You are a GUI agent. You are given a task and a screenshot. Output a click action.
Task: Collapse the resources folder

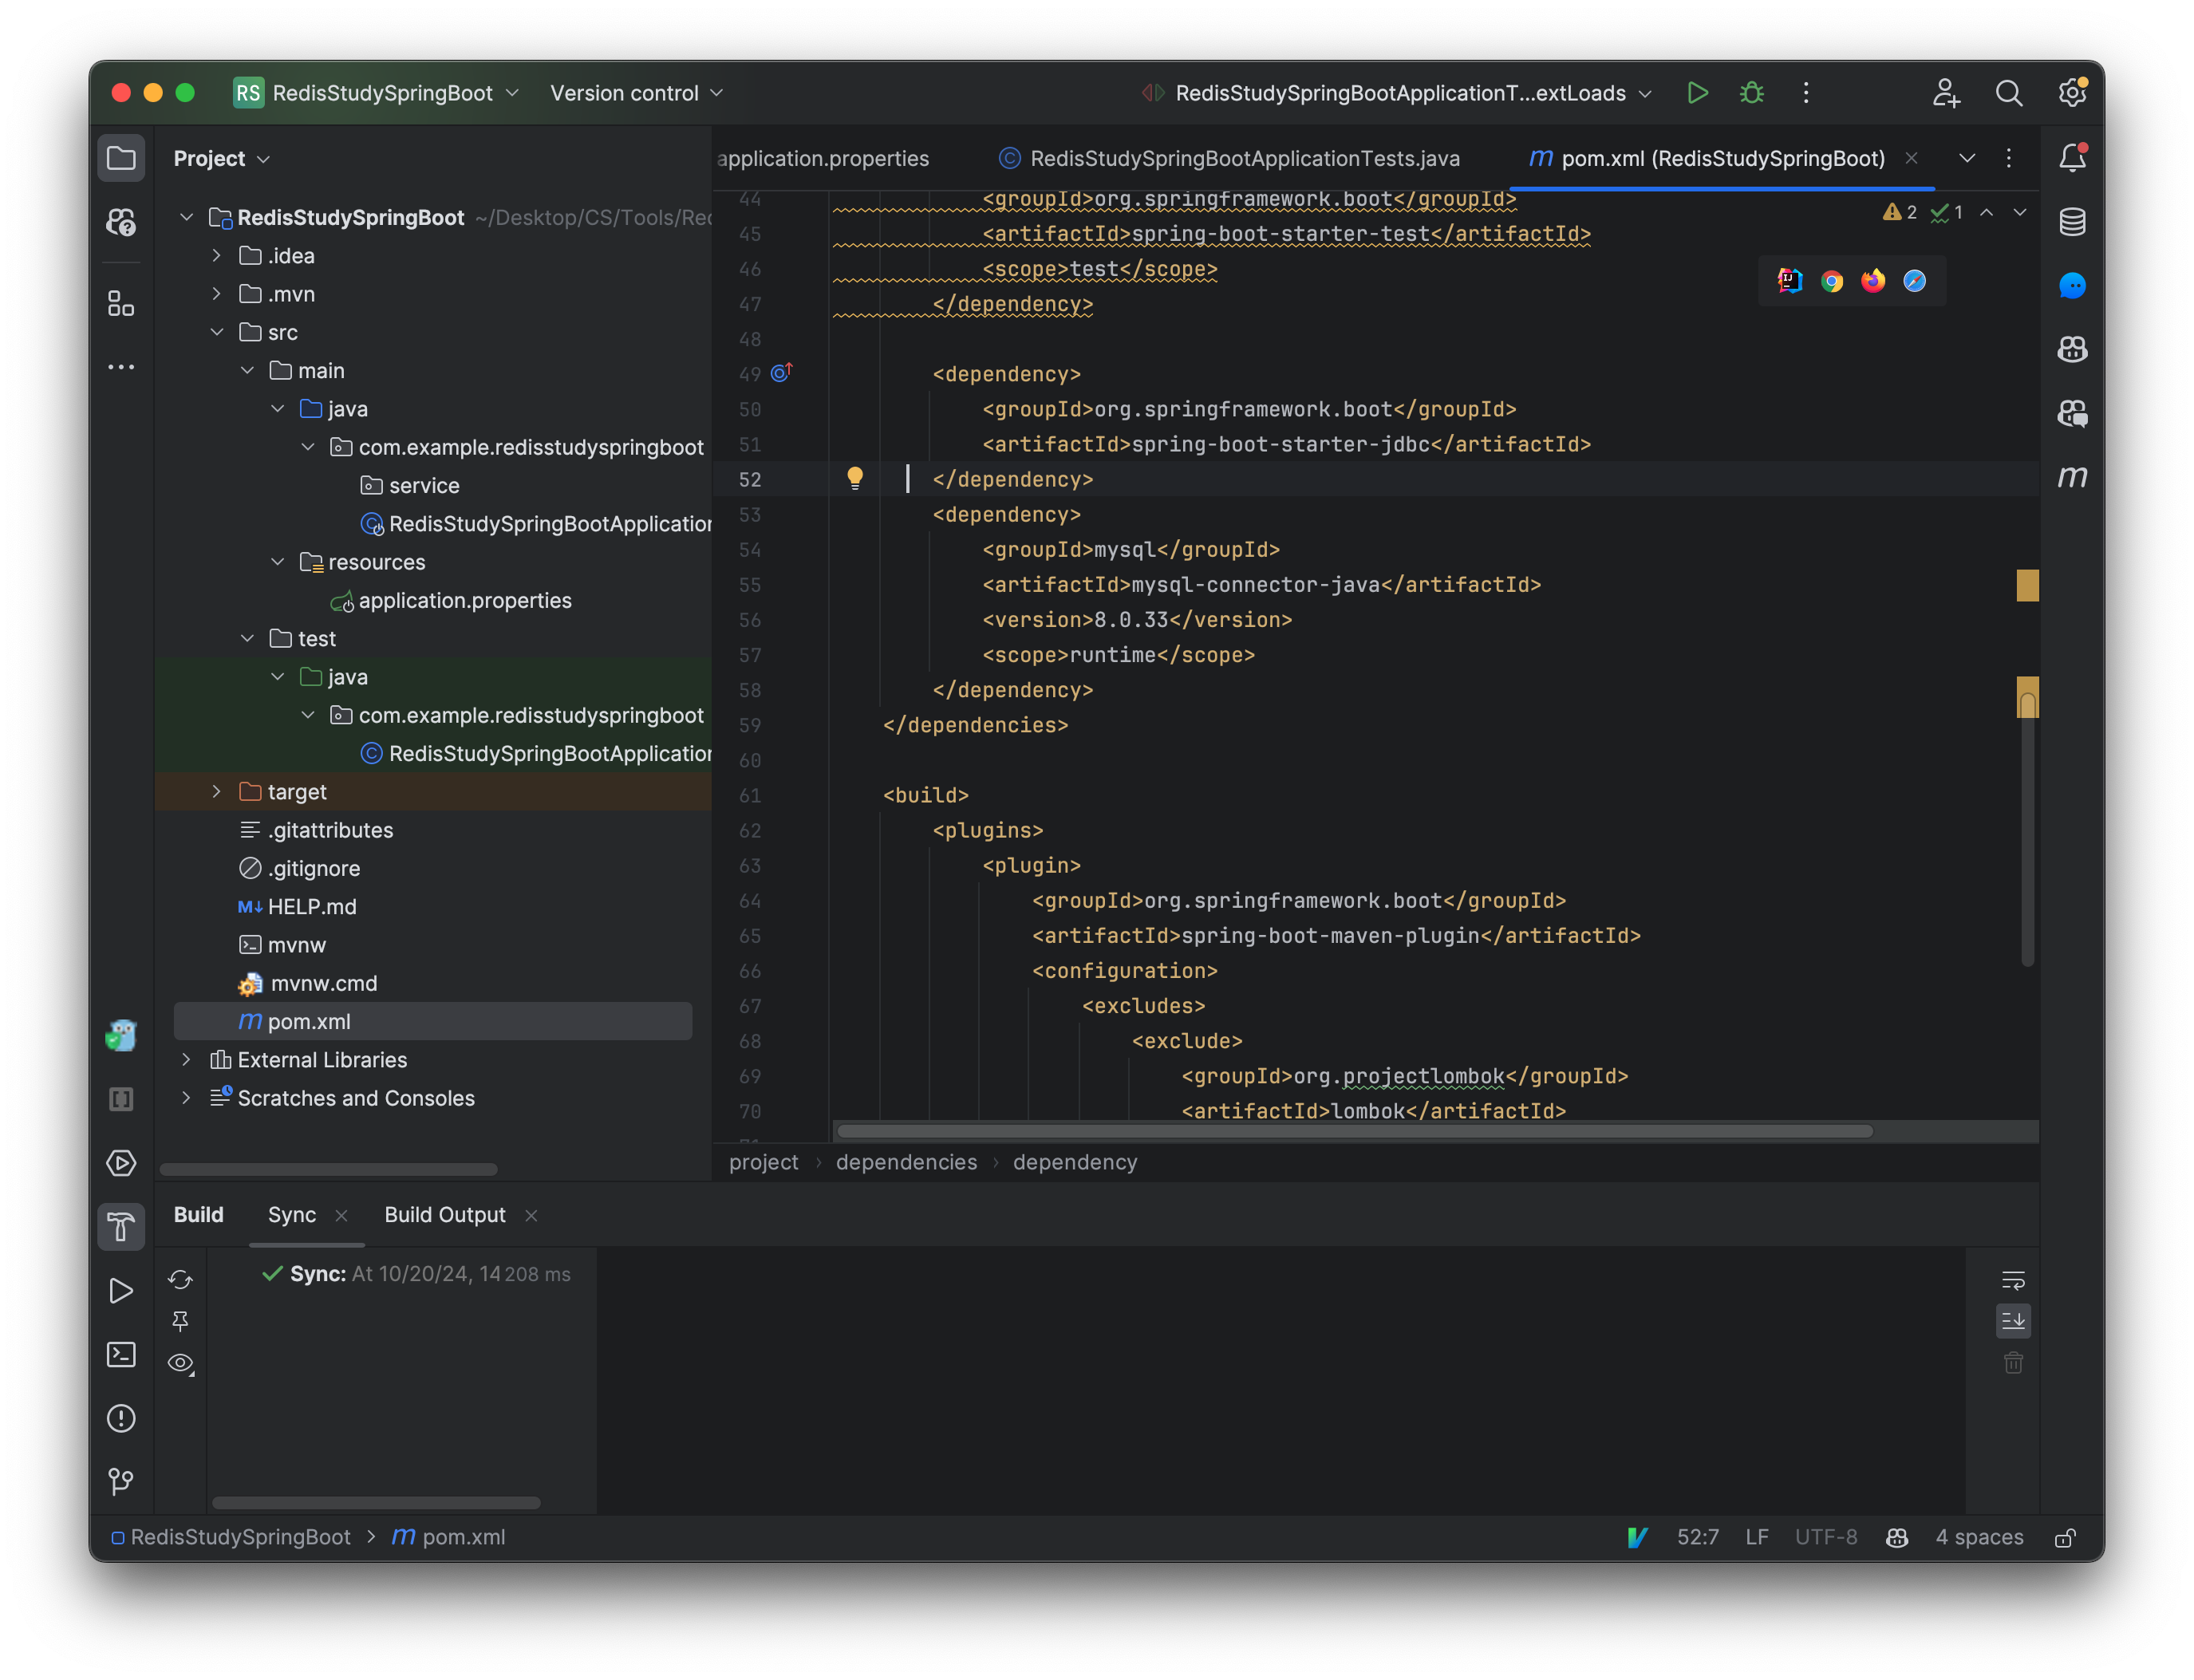278,562
